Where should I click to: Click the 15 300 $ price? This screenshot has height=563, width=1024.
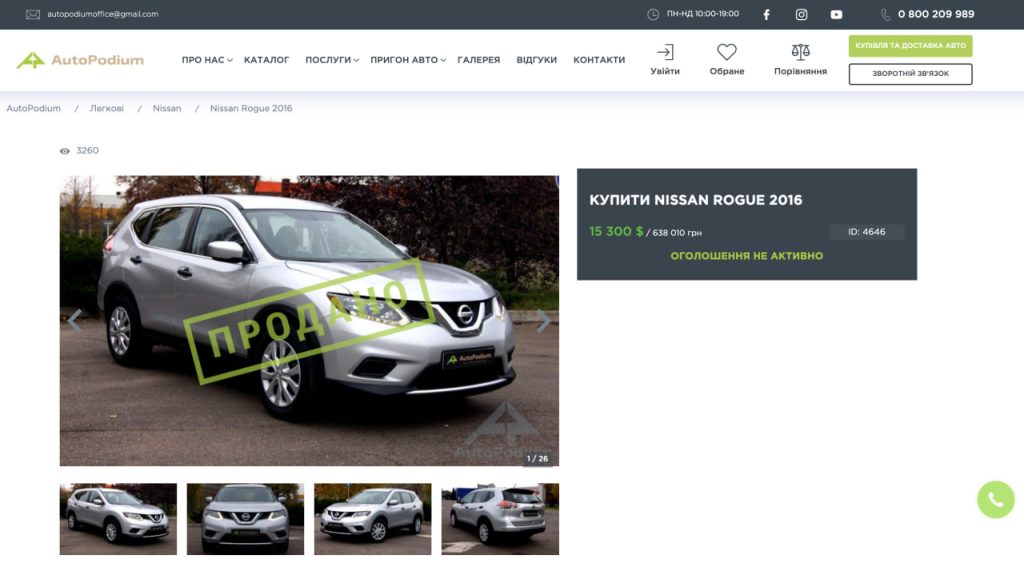(x=616, y=231)
